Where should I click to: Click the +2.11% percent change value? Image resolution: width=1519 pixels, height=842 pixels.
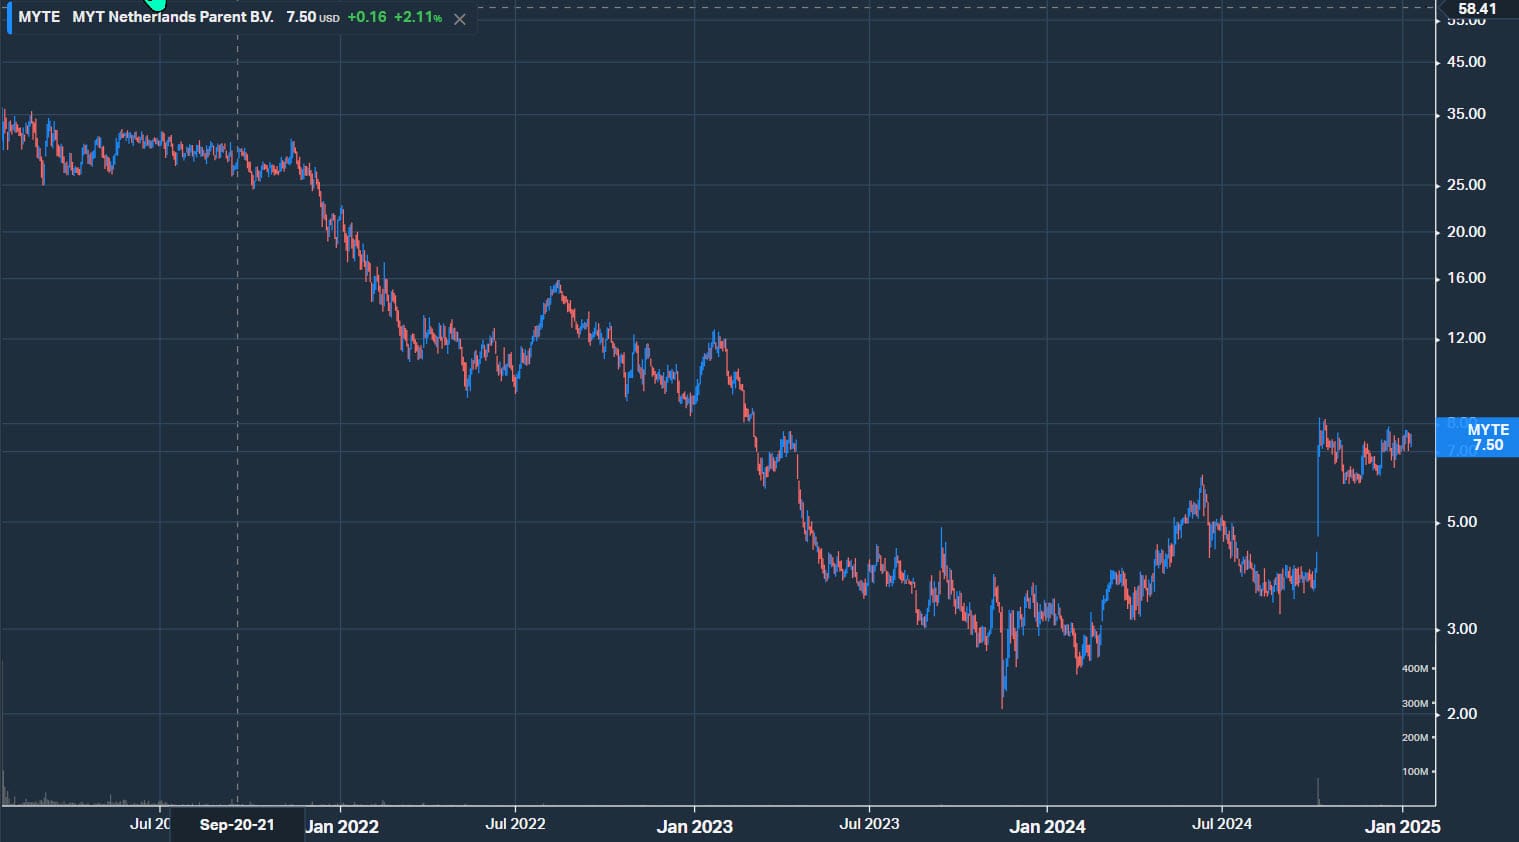[x=418, y=17]
